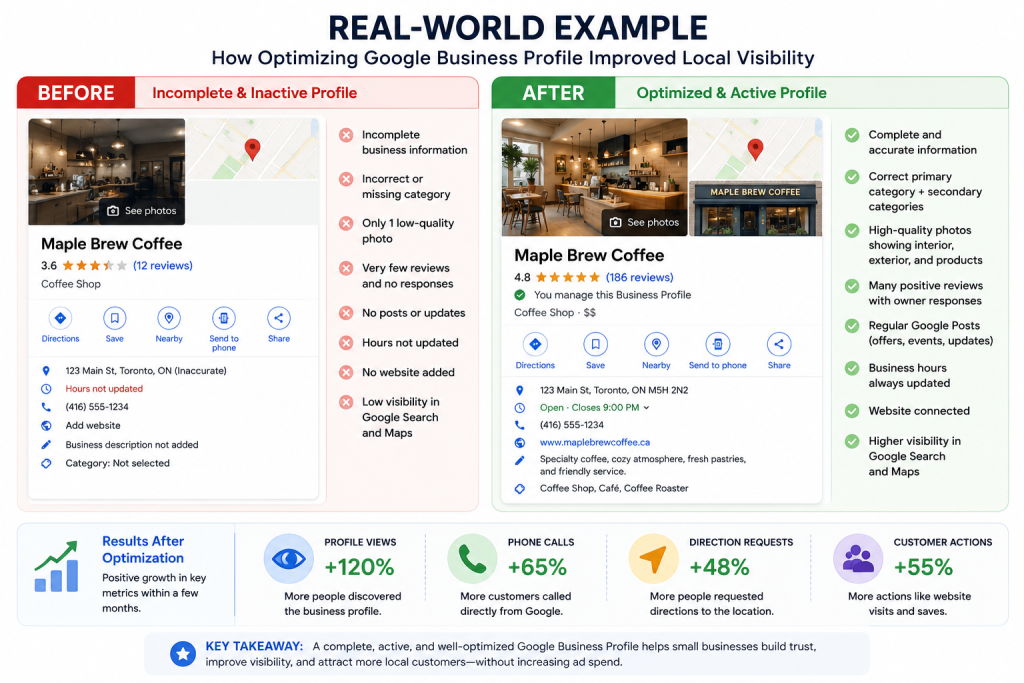Click the Send to phone icon in Before profile
Viewport: 1024px width, 683px height.
click(223, 318)
